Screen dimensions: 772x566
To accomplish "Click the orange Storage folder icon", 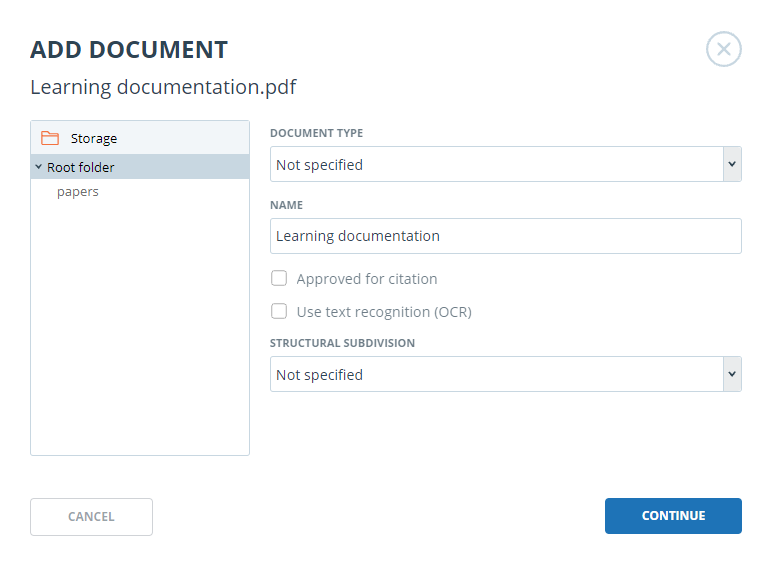I will pyautogui.click(x=50, y=138).
